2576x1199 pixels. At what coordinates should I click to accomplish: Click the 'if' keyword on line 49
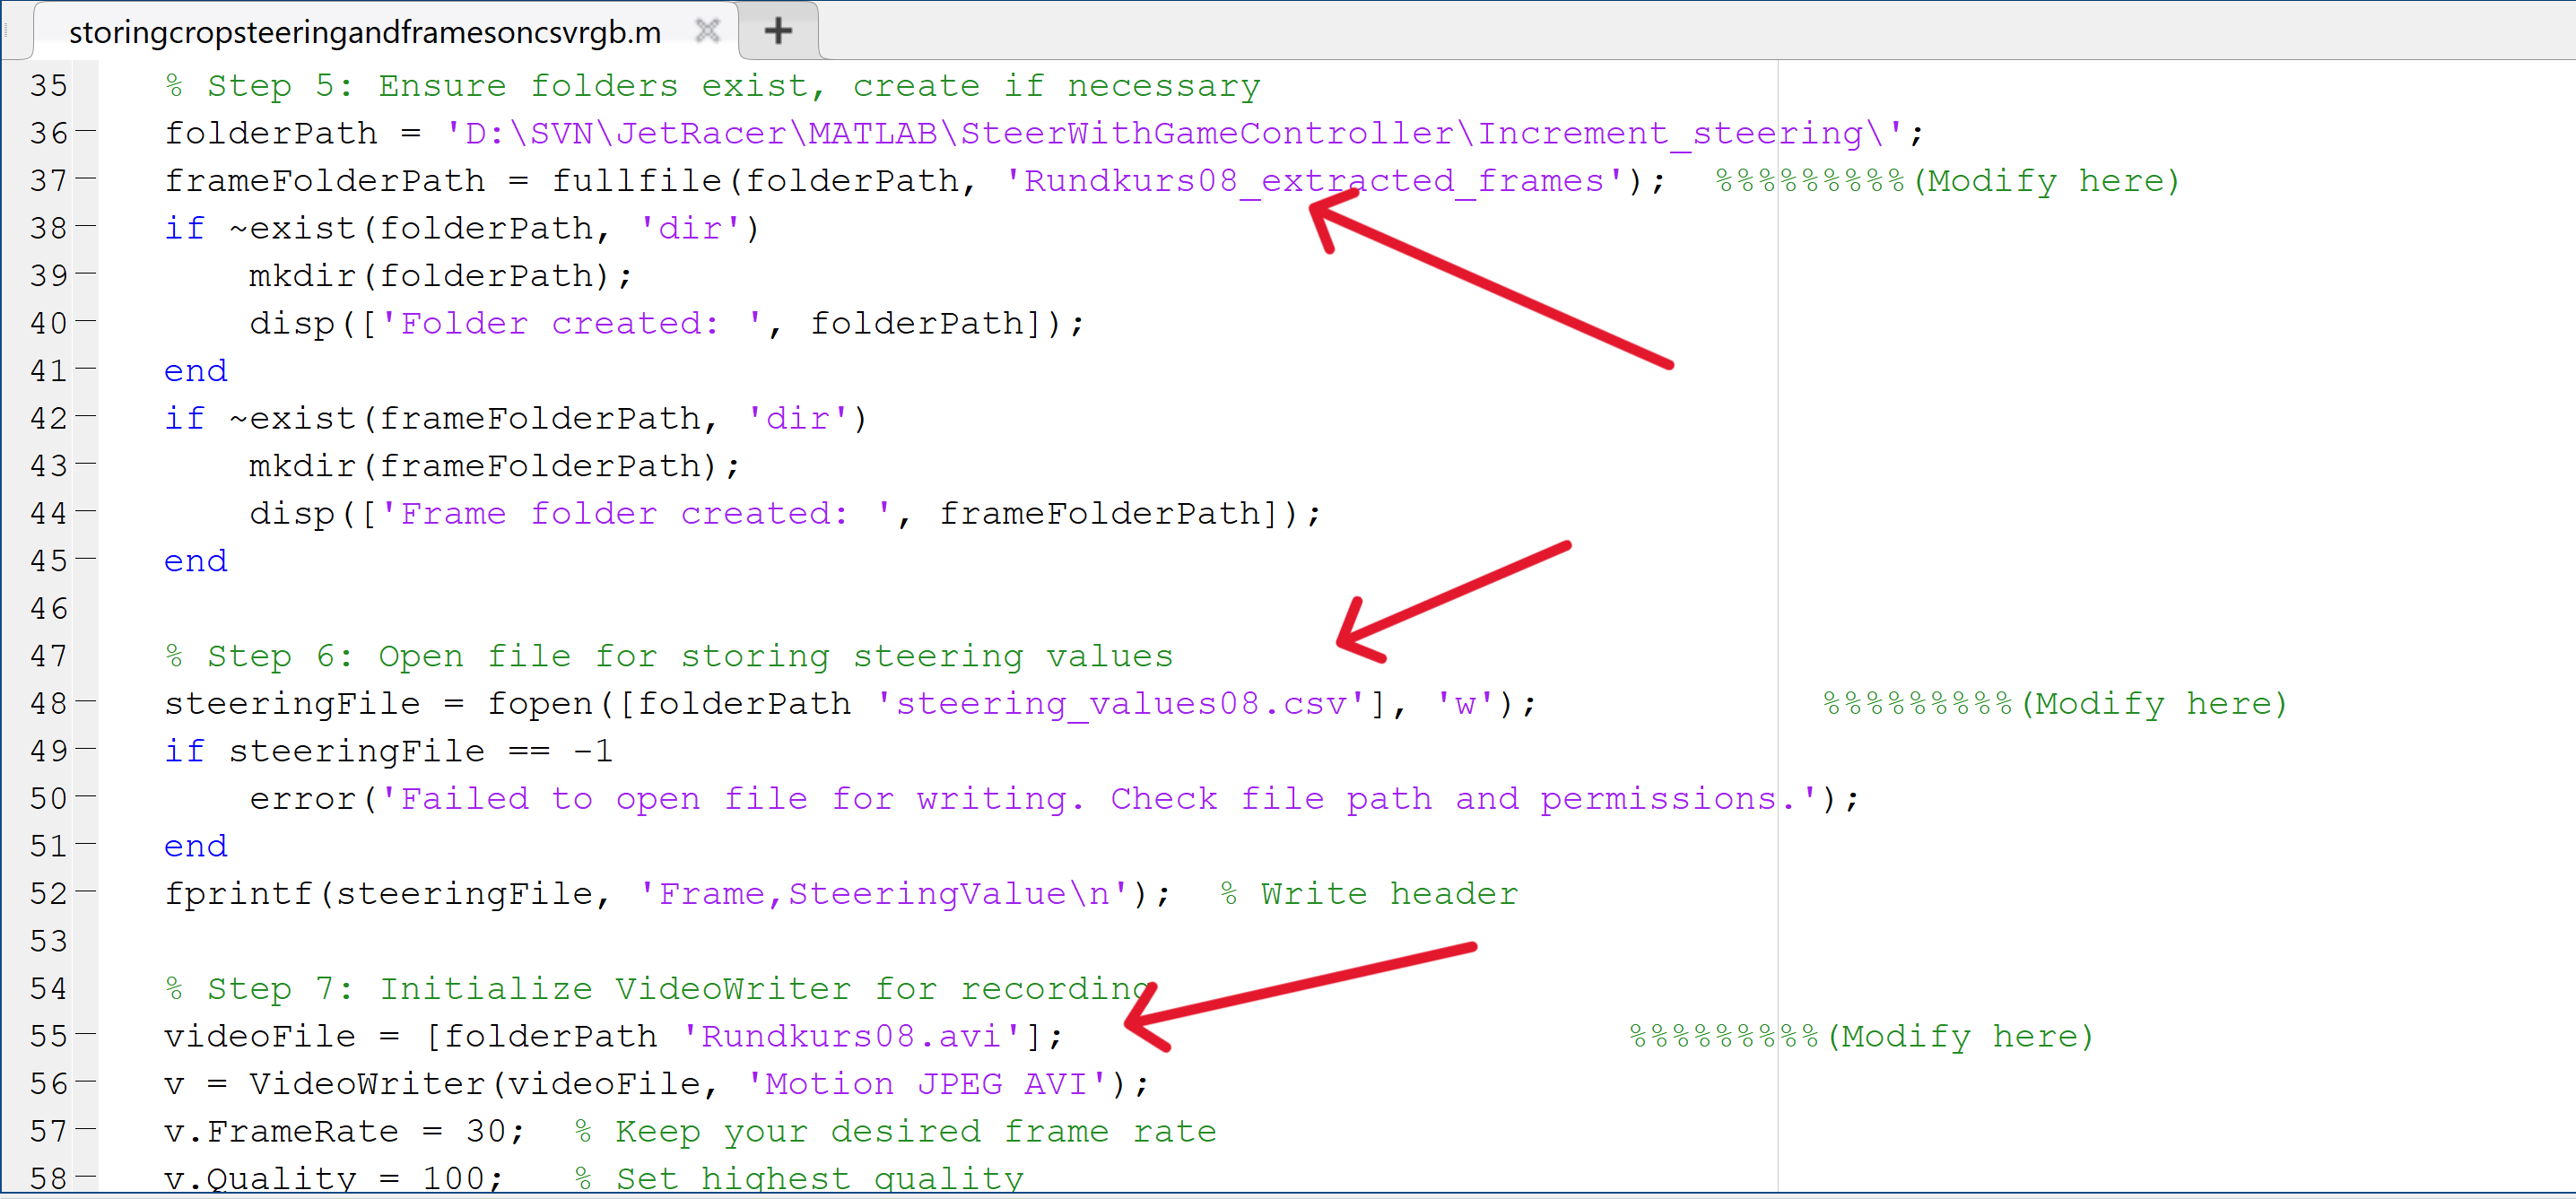[184, 751]
